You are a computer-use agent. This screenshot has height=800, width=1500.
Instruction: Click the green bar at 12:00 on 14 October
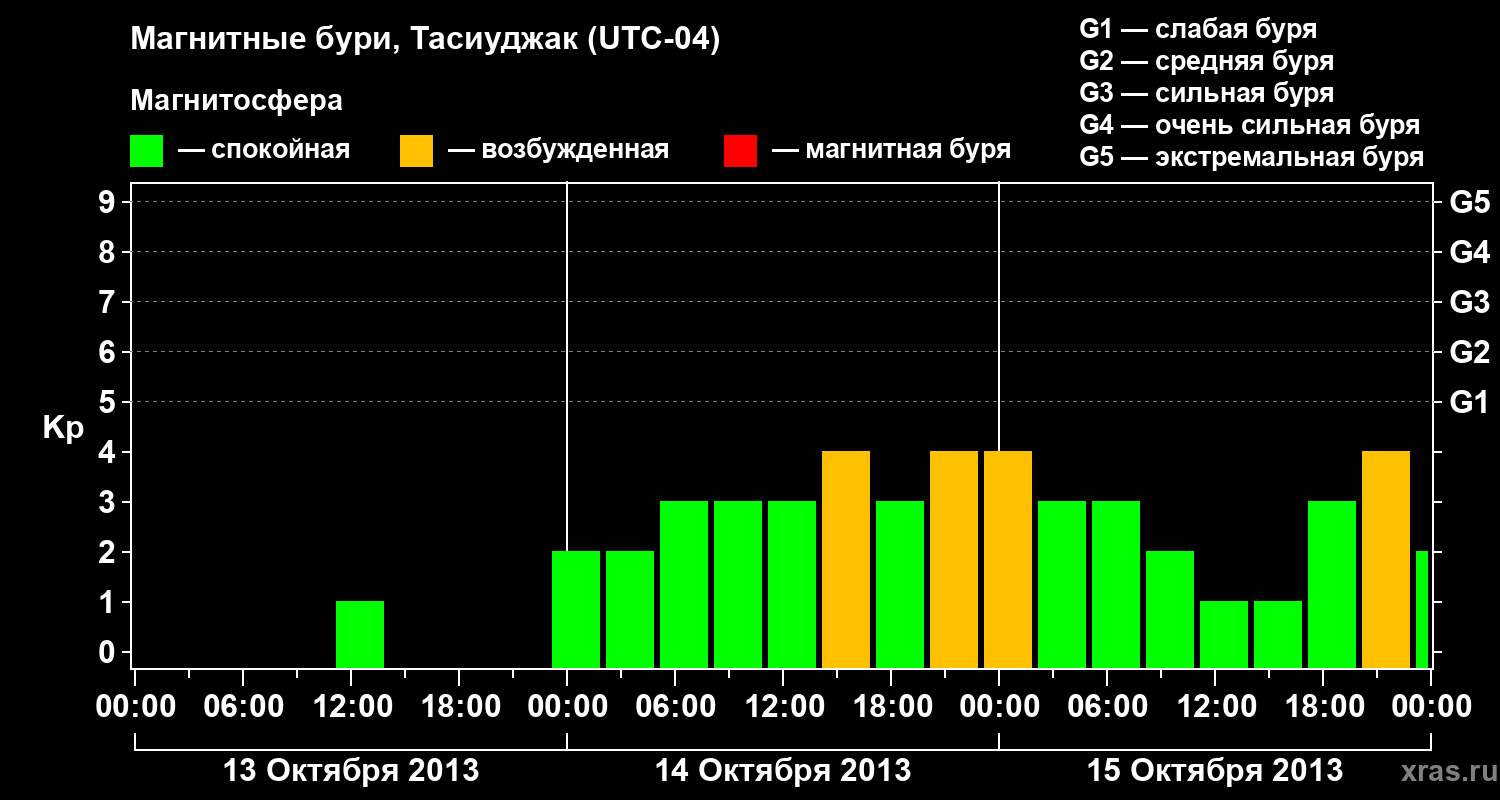point(792,584)
